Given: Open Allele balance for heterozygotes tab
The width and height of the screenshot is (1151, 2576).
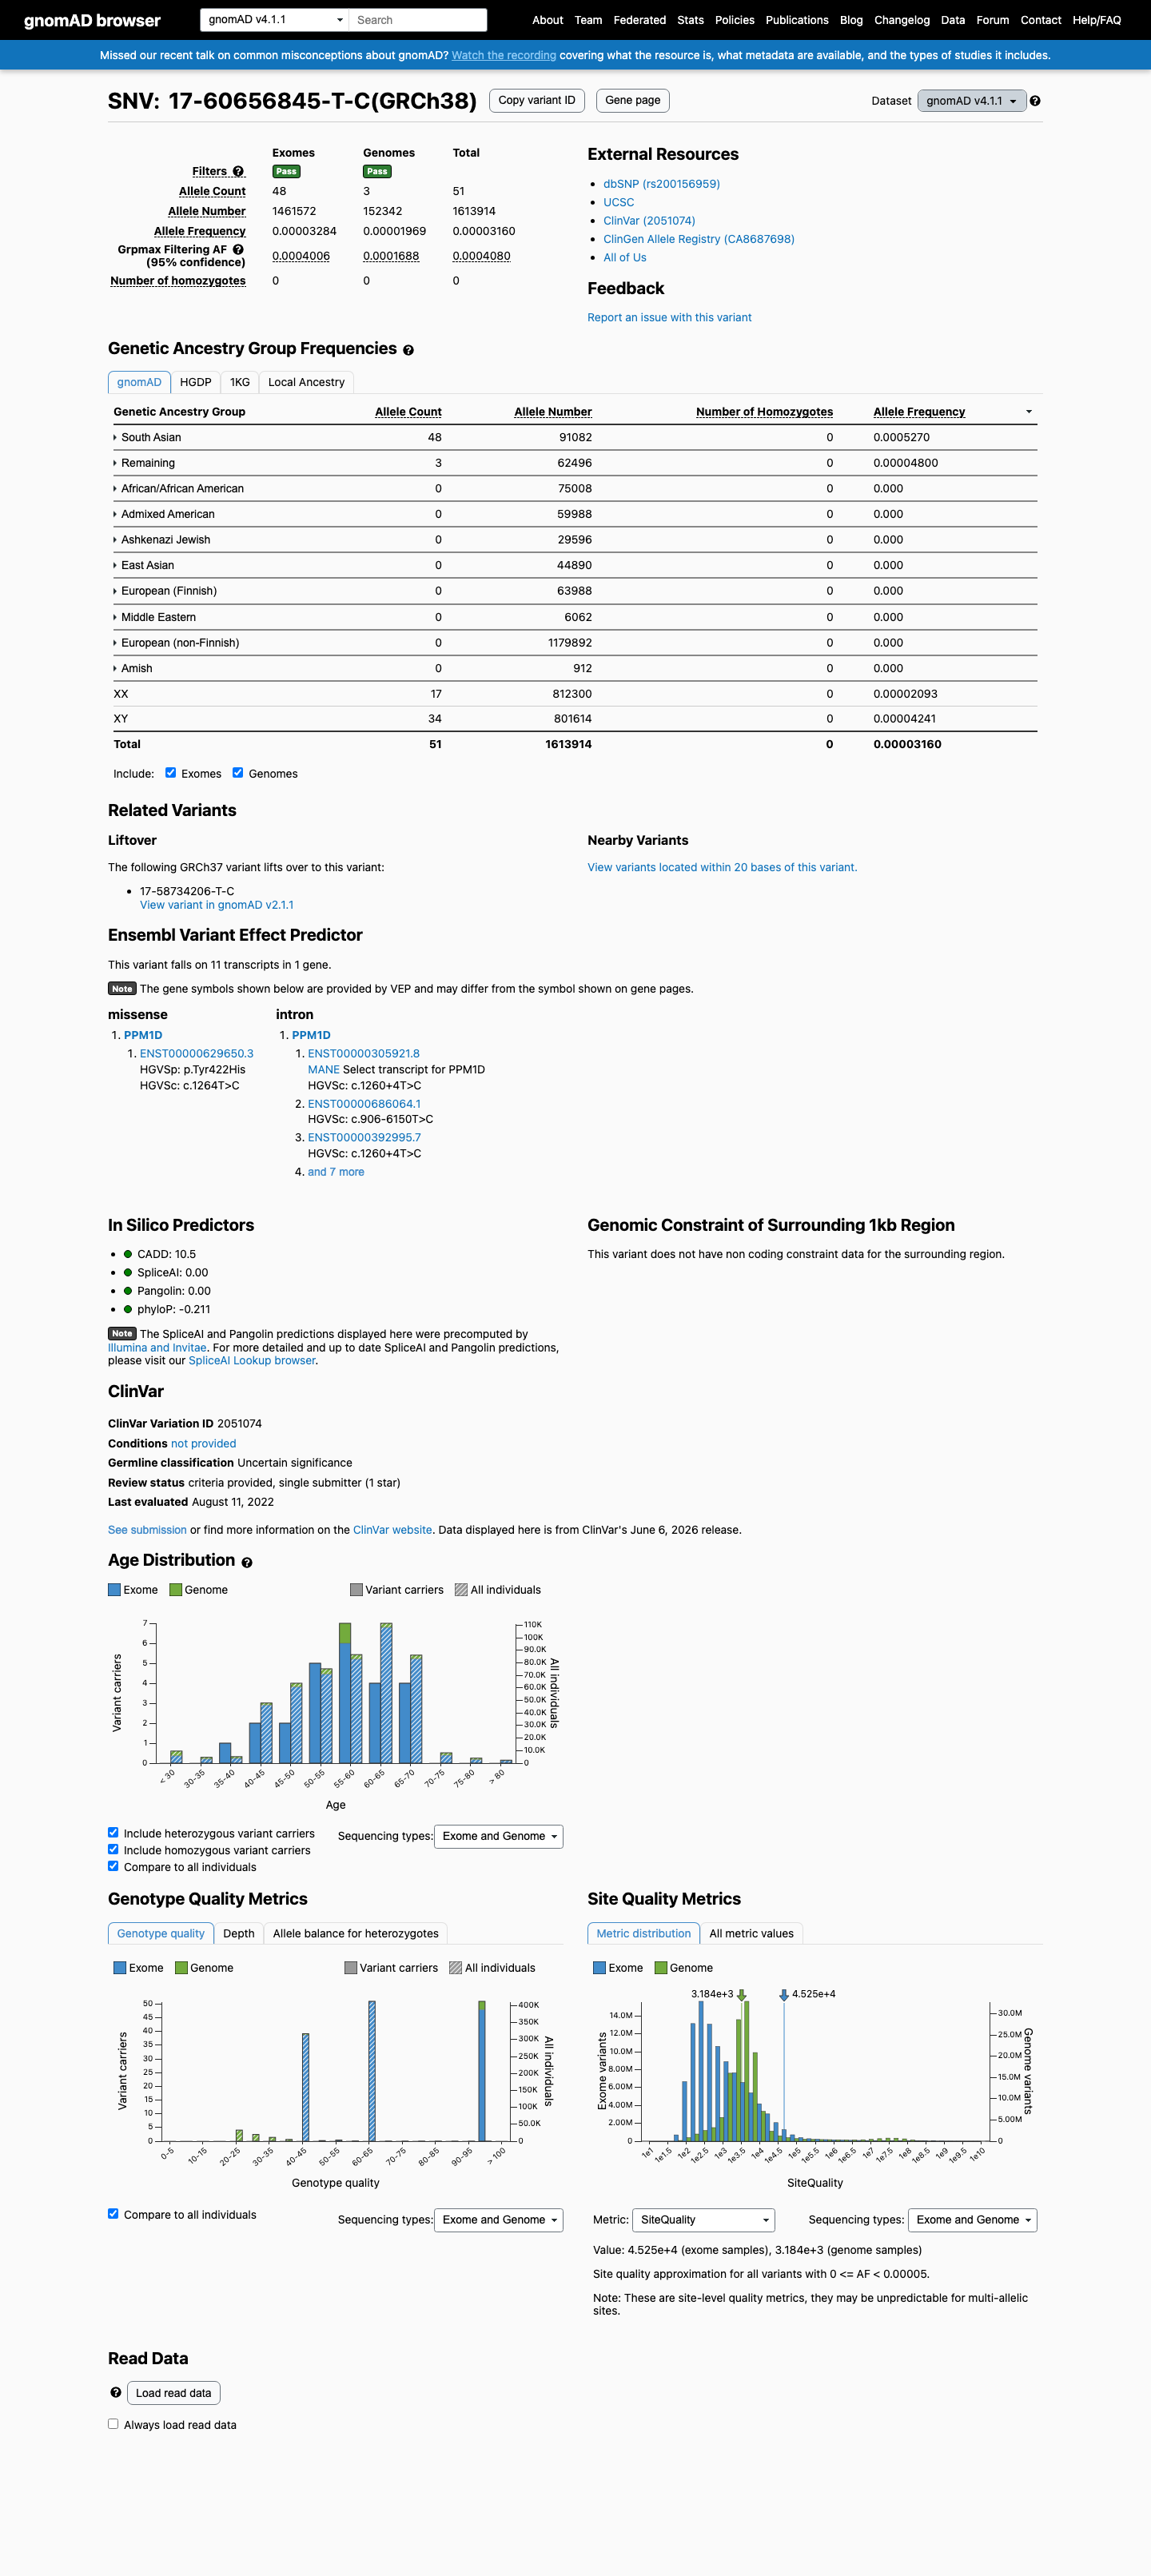Looking at the screenshot, I should point(356,1934).
